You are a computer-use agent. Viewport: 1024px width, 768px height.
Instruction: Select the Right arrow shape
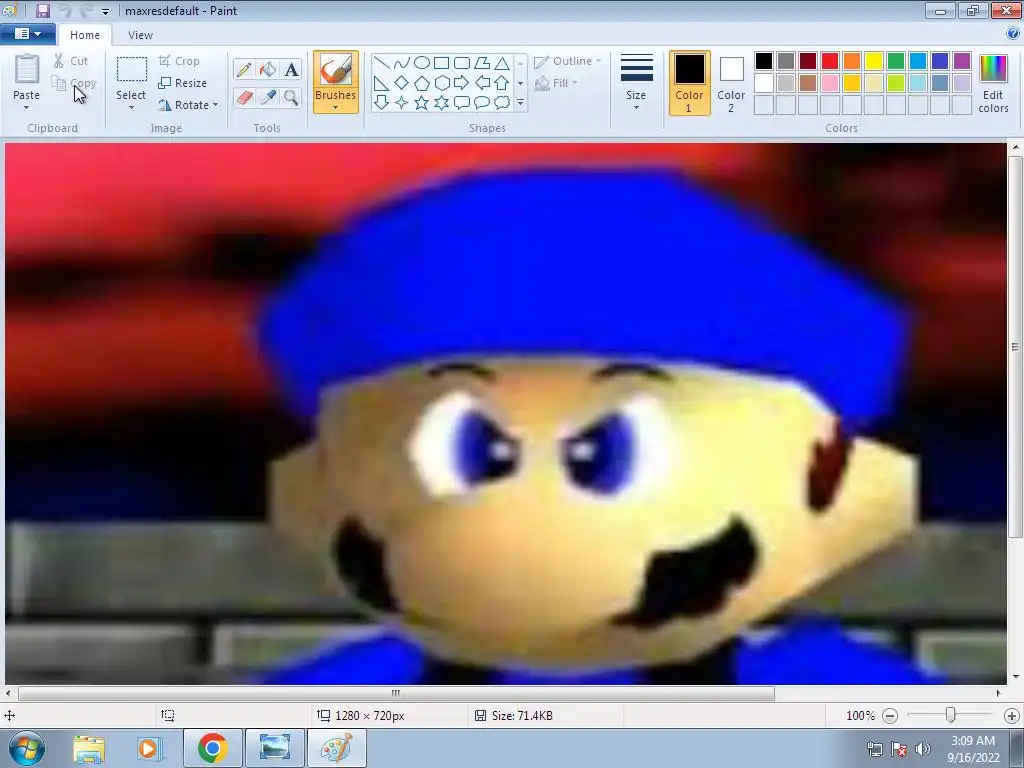tap(462, 83)
